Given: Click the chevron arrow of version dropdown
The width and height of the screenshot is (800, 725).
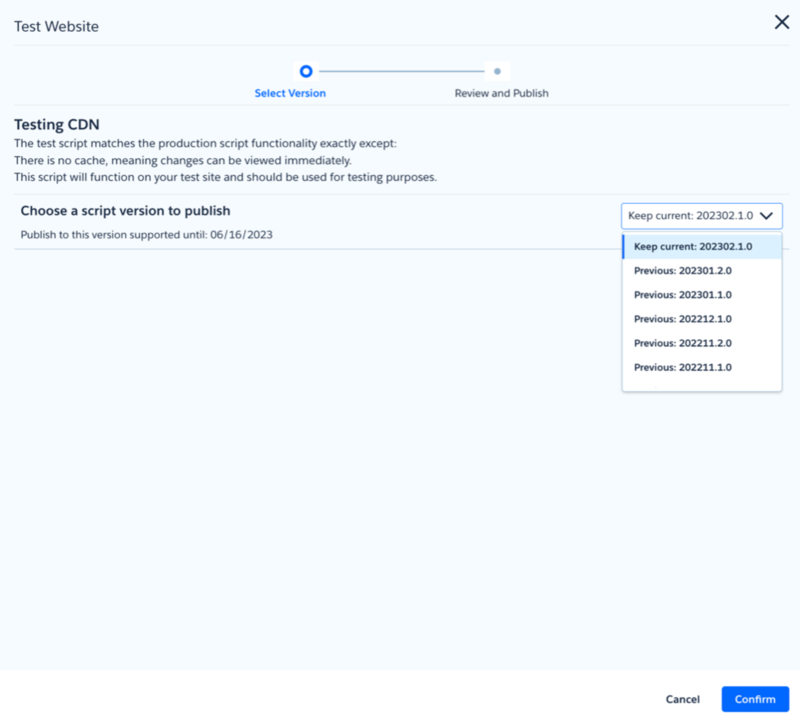Looking at the screenshot, I should [x=767, y=216].
